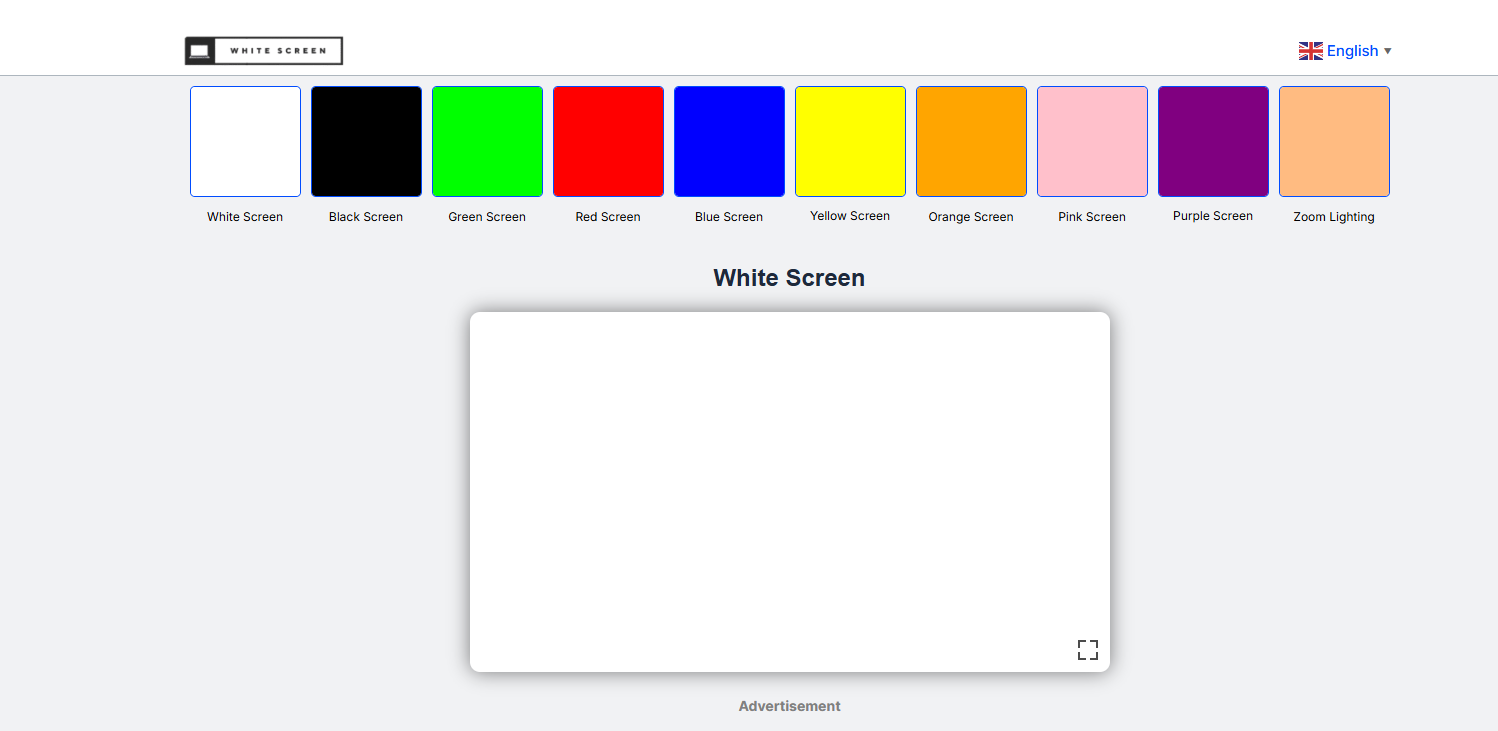
Task: Pick the blue color square
Action: pos(729,141)
